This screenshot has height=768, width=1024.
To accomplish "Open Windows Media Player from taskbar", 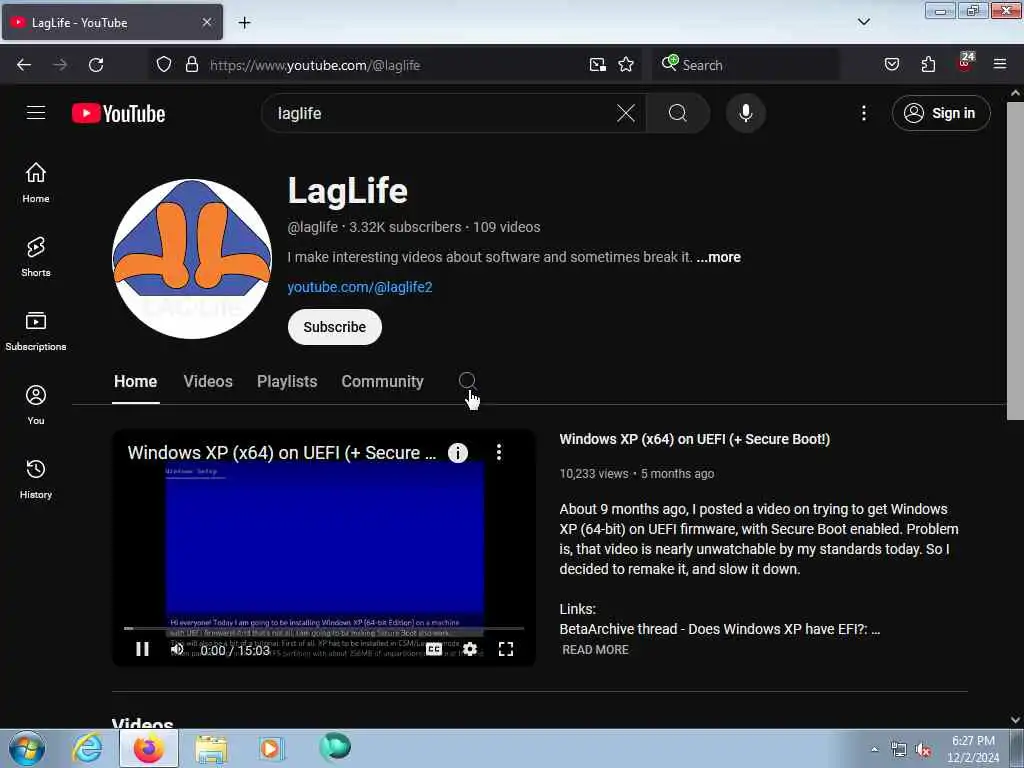I will tap(271, 748).
